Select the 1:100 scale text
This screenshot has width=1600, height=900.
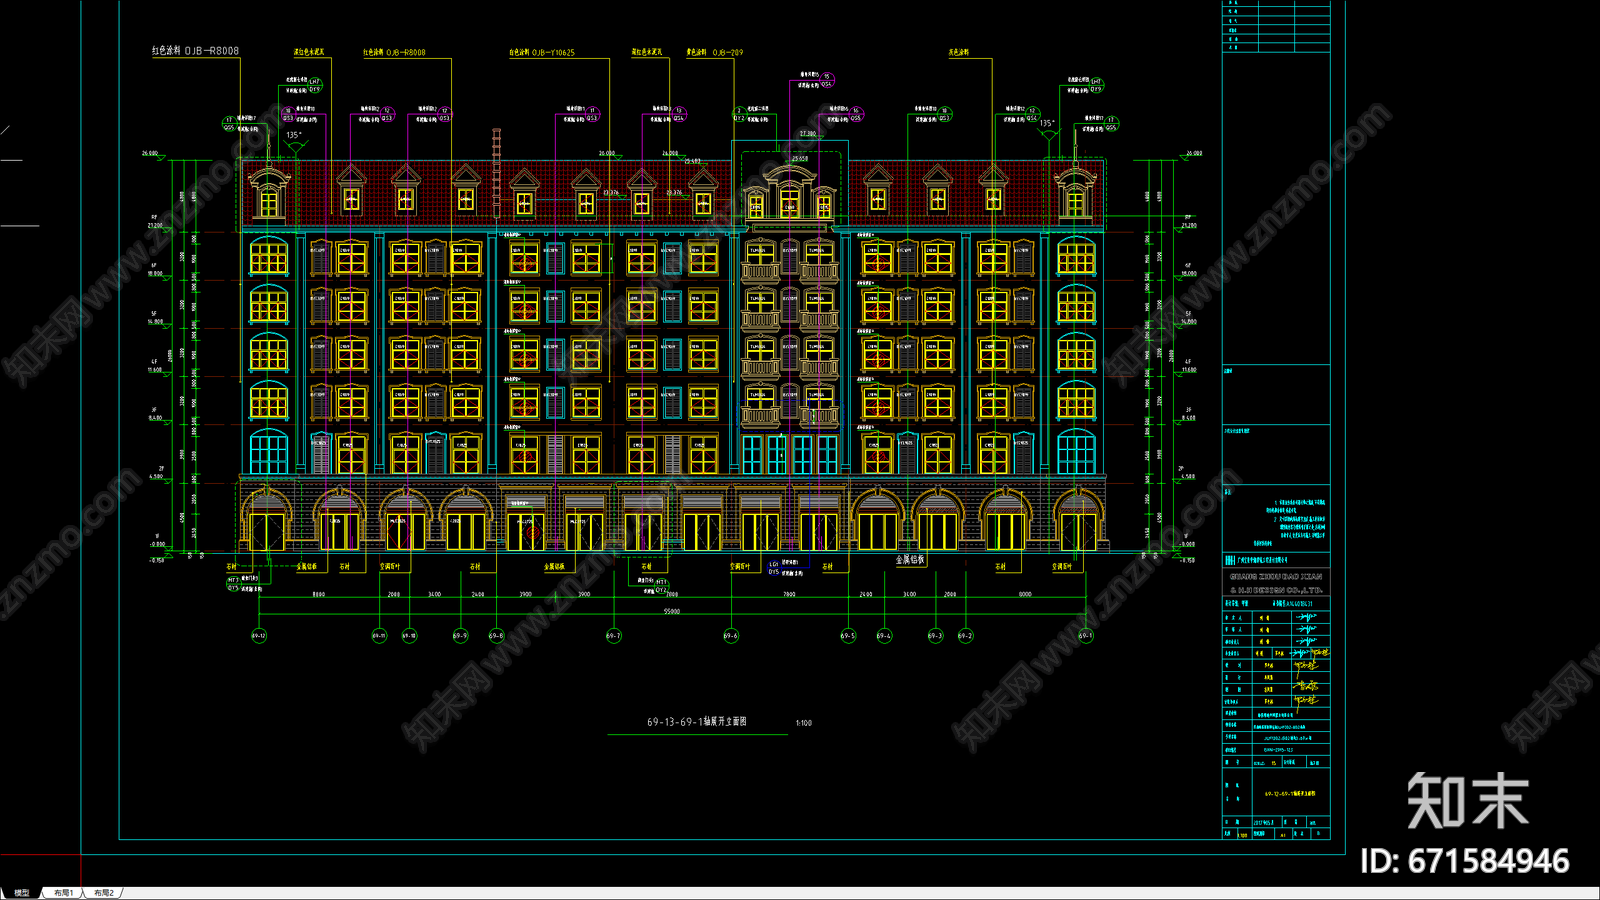[804, 723]
